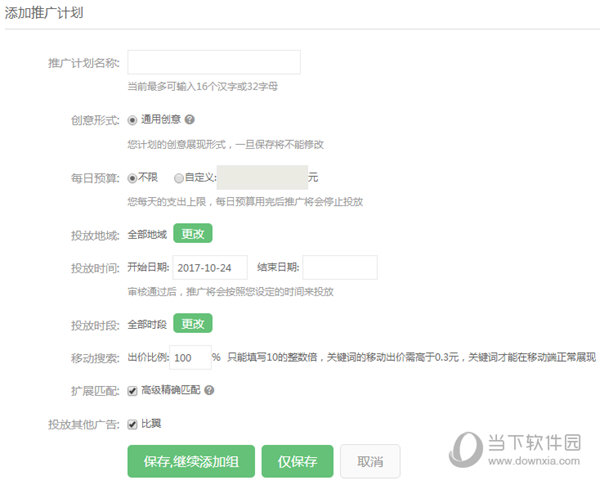
Task: Click the 全部时段 text
Action: click(147, 325)
